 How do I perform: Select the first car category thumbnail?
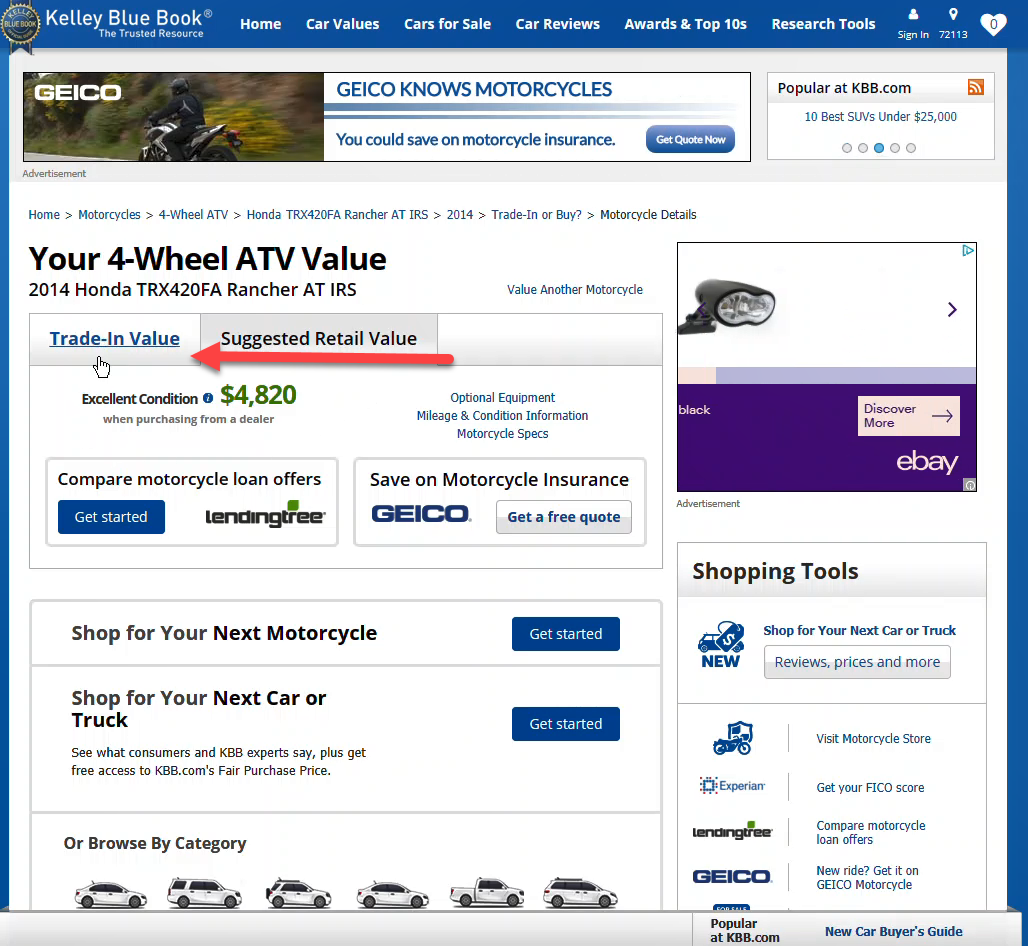pos(110,894)
